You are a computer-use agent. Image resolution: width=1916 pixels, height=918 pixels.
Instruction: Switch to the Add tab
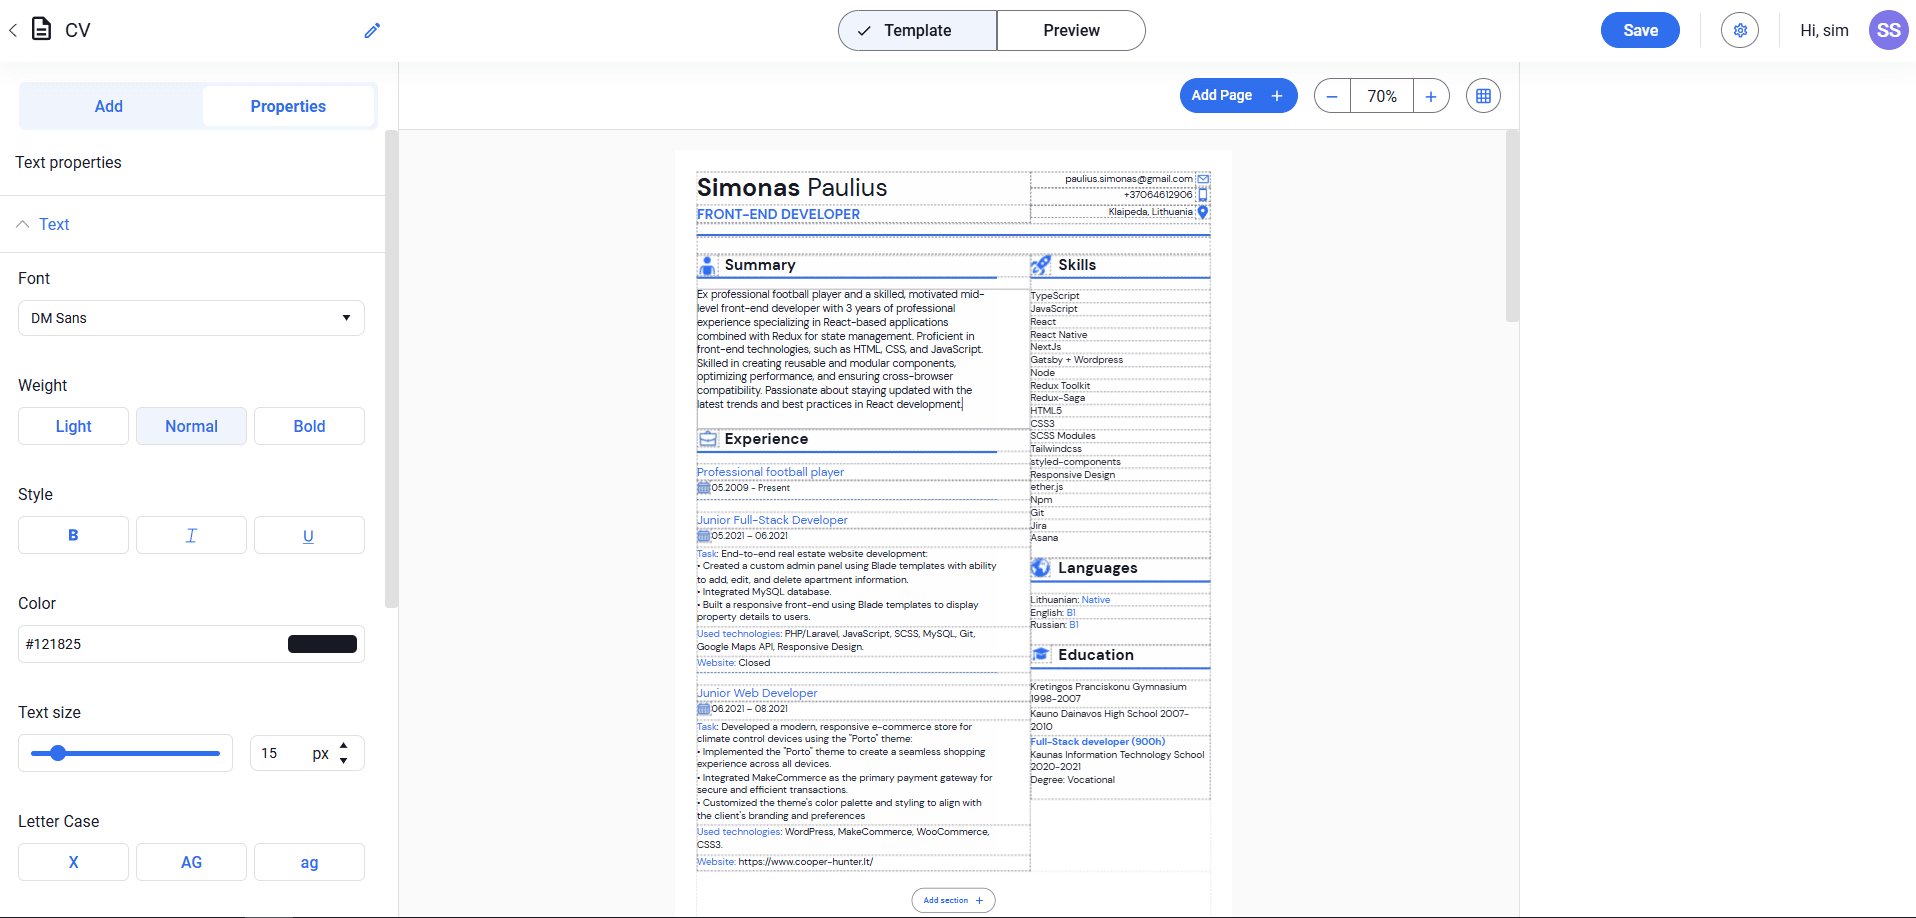(x=109, y=106)
